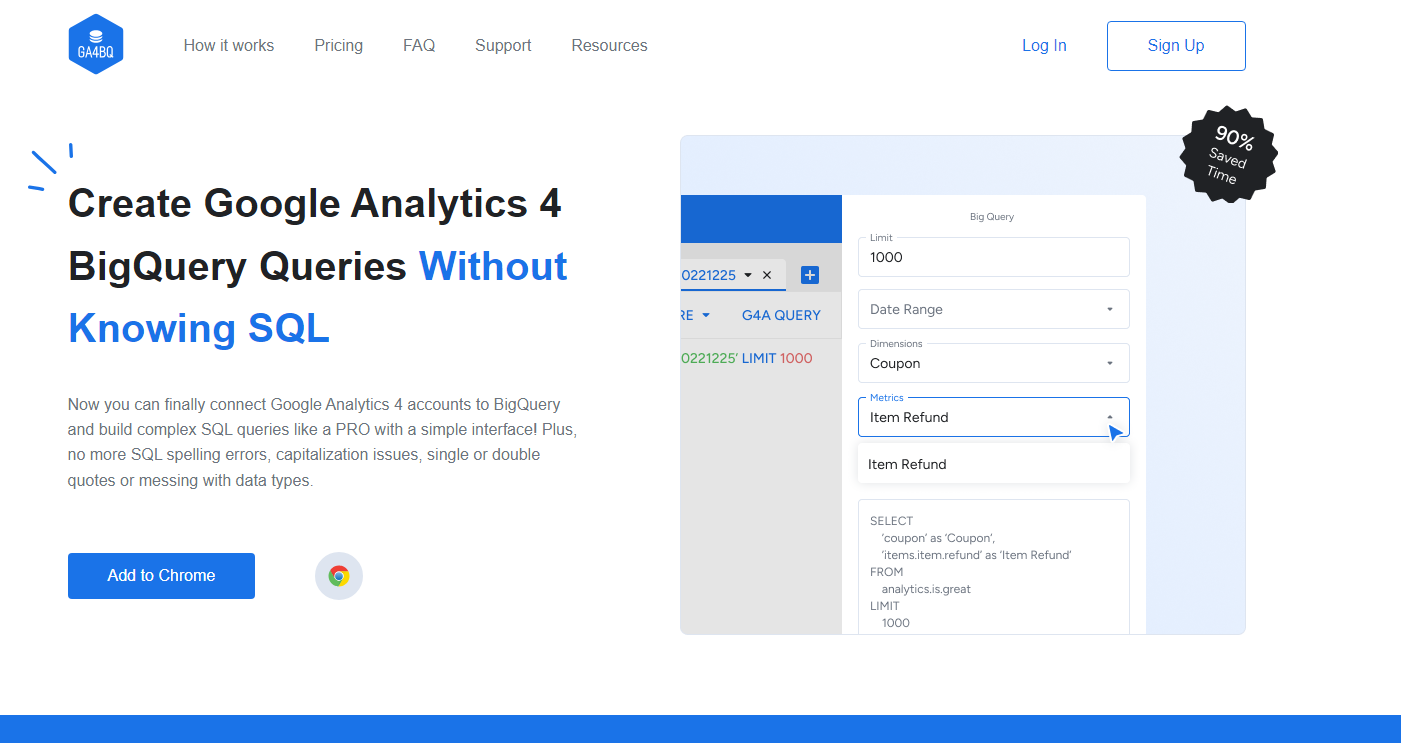
Task: Click the Sign Up button
Action: [1176, 46]
